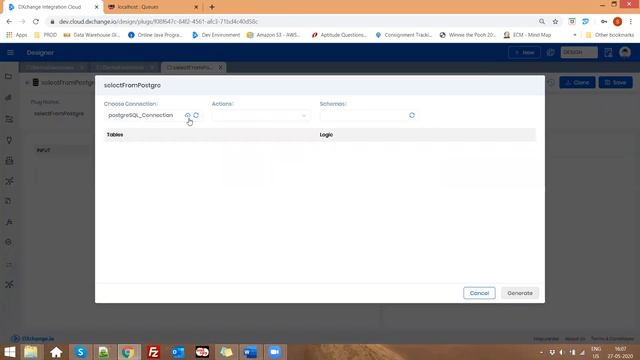The image size is (640, 360).
Task: Click the + New button in the header
Action: (524, 53)
